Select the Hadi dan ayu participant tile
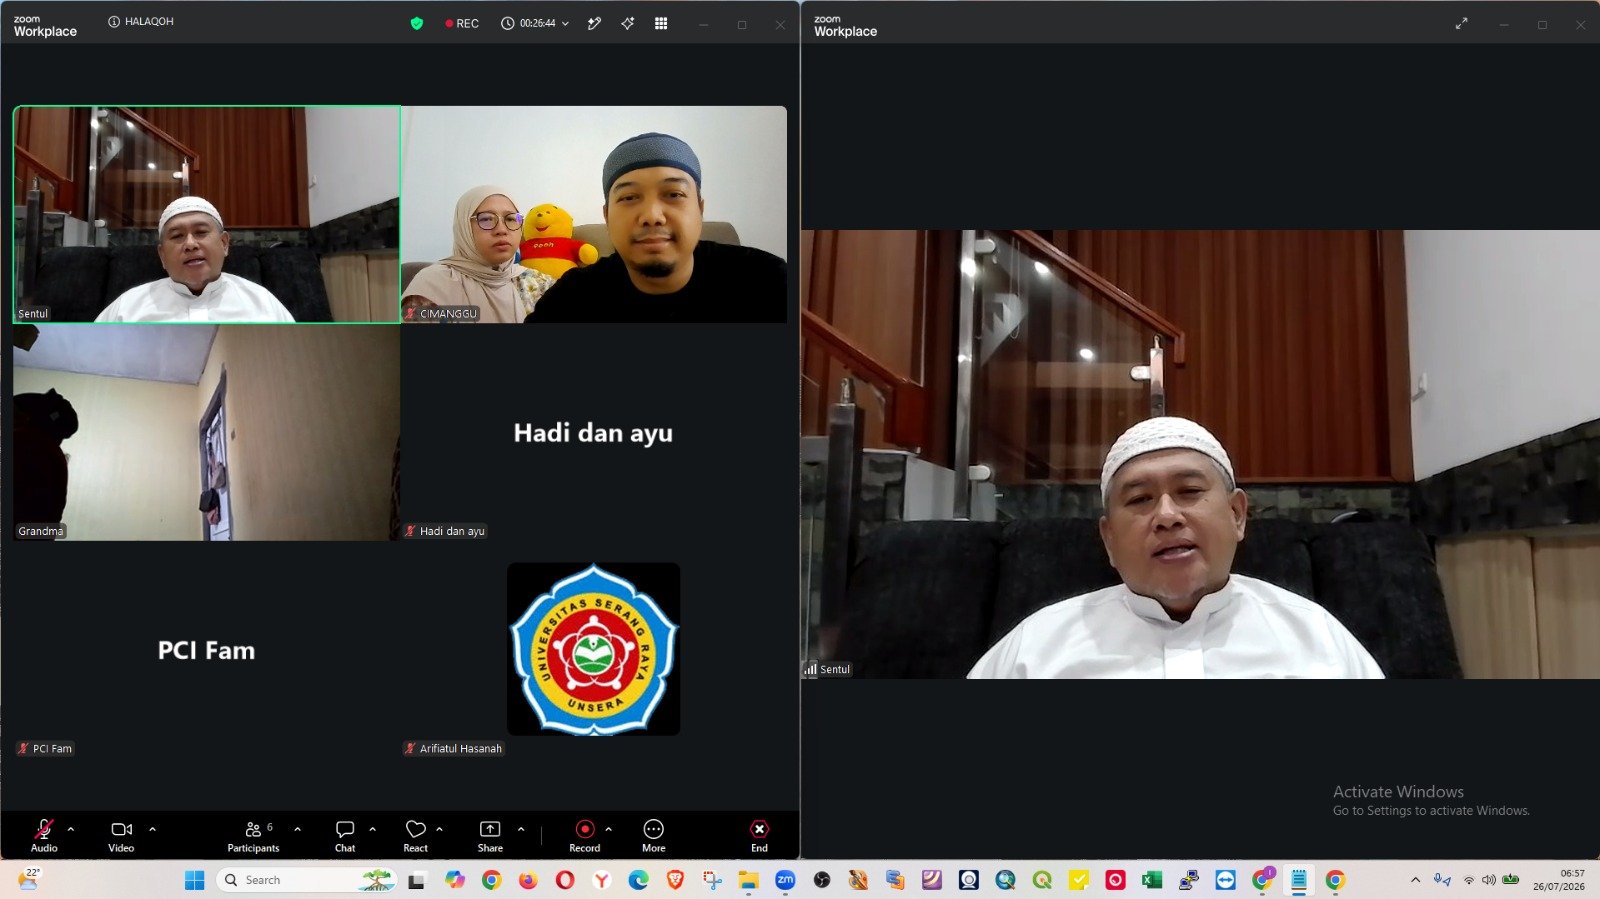The width and height of the screenshot is (1600, 899). 594,432
